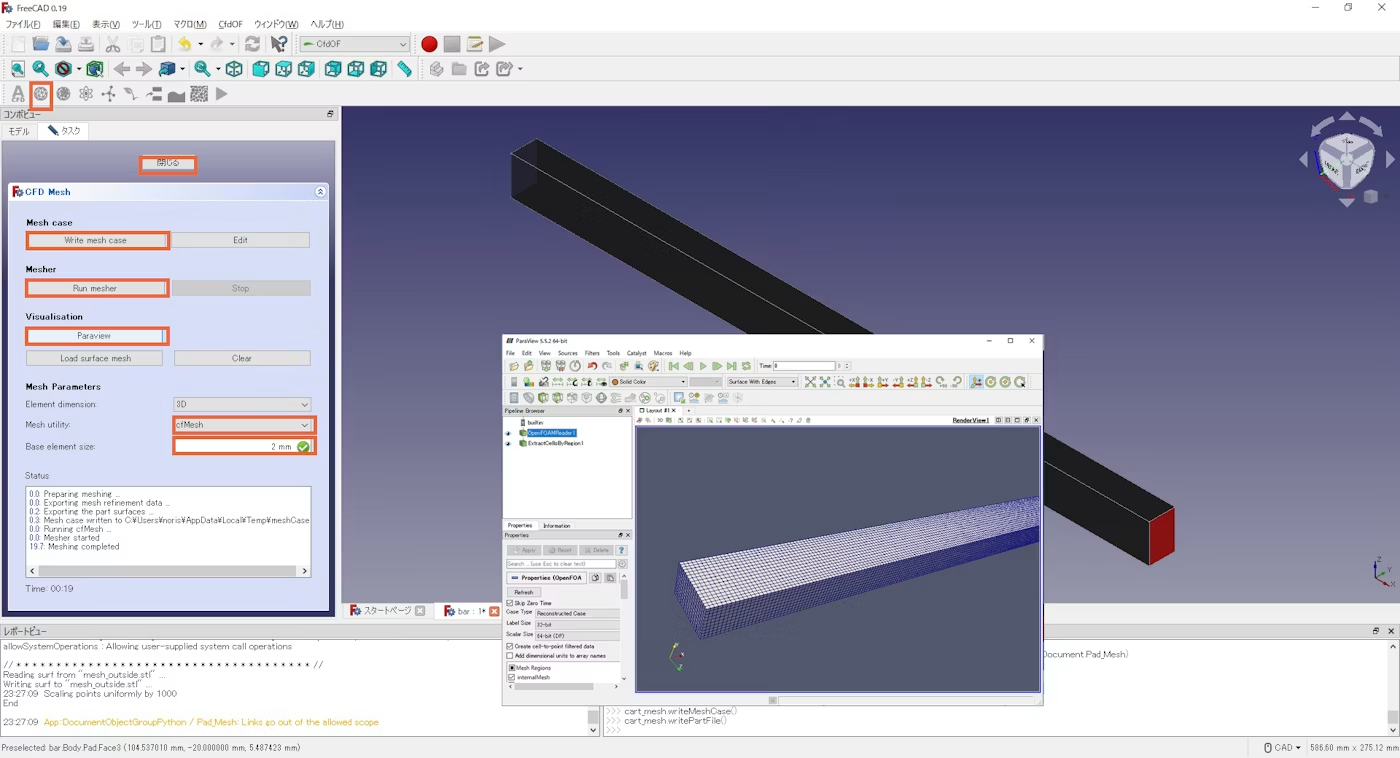Enable Add dimensional units to array names
This screenshot has height=758, width=1400.
(510, 656)
